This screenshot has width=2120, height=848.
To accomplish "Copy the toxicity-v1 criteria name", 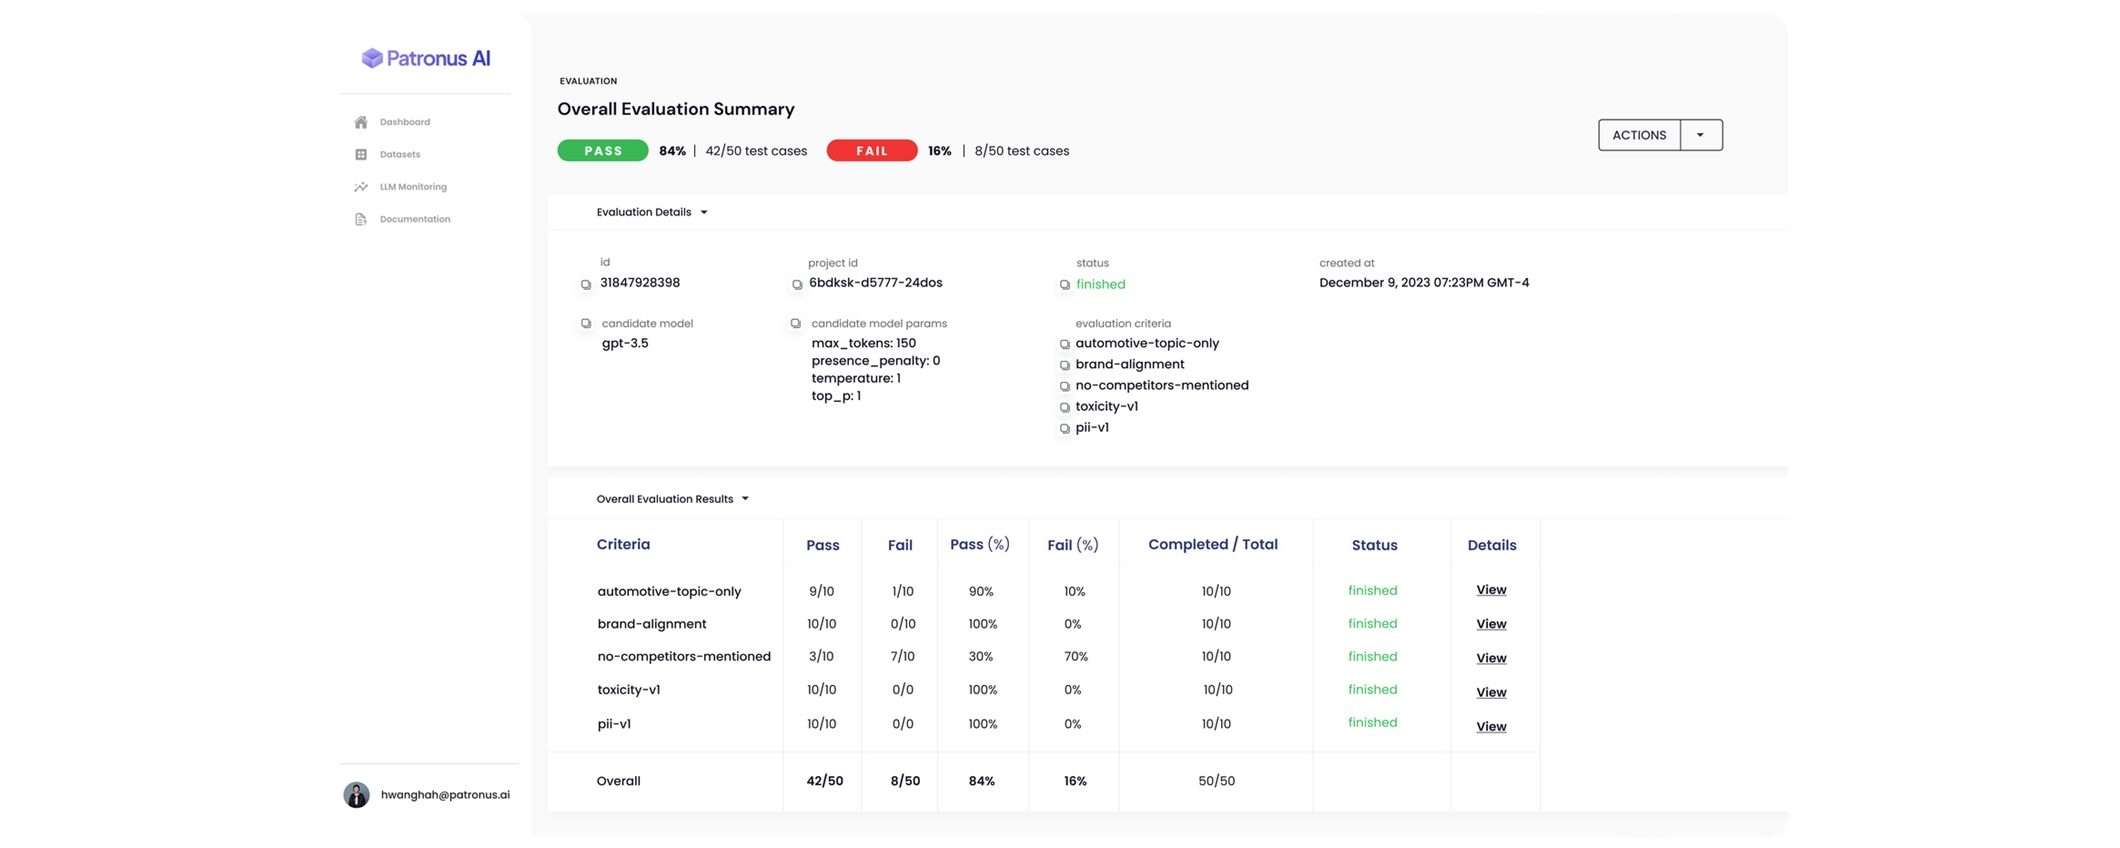I will pos(1065,407).
